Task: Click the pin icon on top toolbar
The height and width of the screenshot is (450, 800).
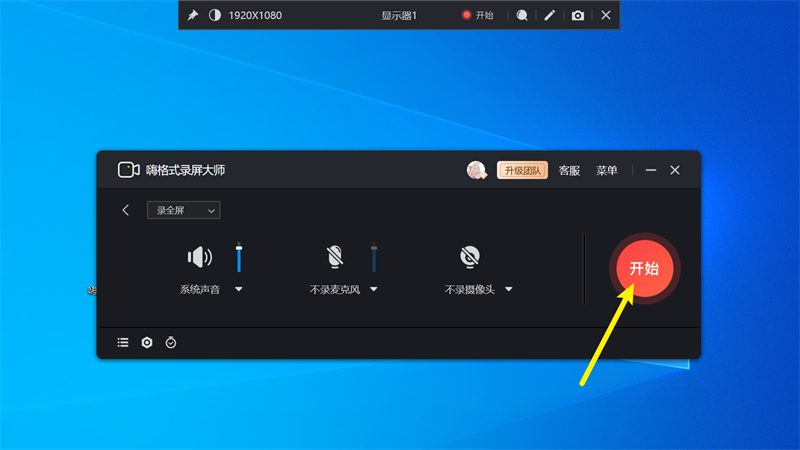Action: pyautogui.click(x=192, y=15)
